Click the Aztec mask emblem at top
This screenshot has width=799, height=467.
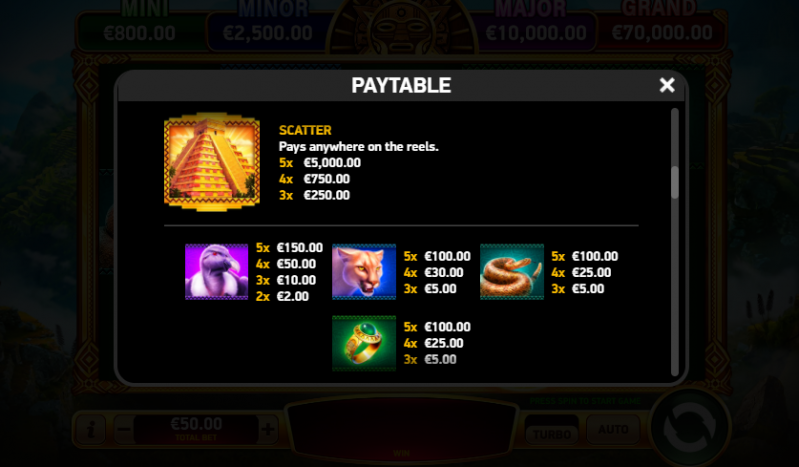pos(402,27)
